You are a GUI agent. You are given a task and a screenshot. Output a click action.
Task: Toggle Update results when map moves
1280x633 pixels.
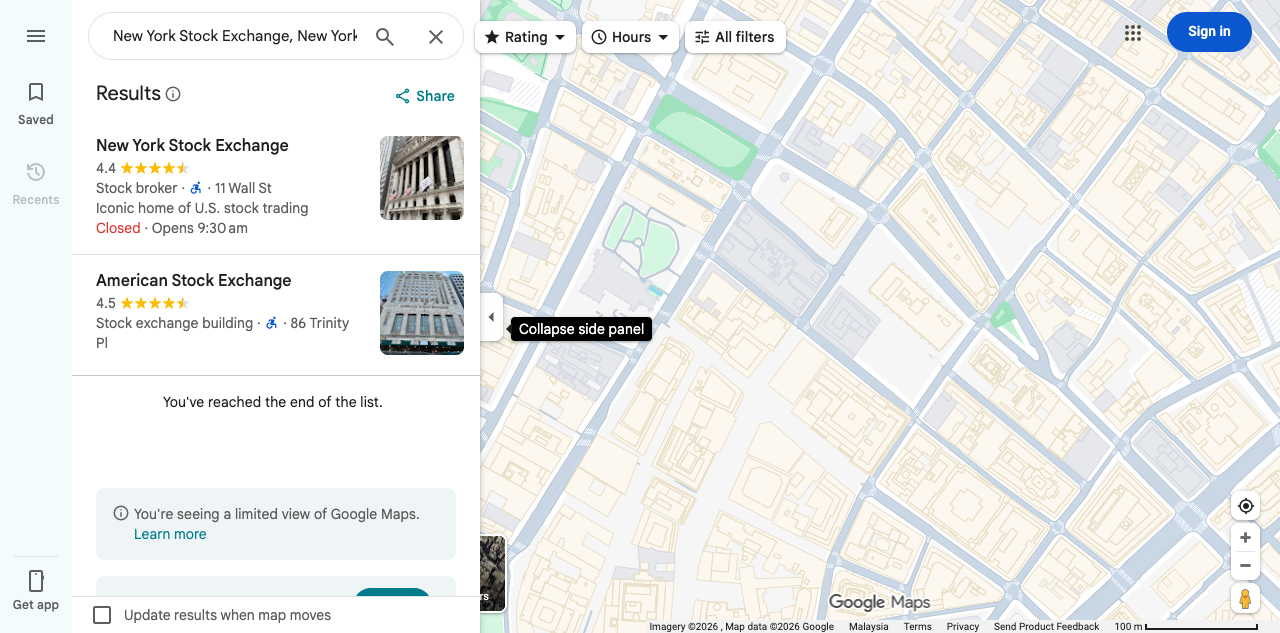[x=102, y=615]
